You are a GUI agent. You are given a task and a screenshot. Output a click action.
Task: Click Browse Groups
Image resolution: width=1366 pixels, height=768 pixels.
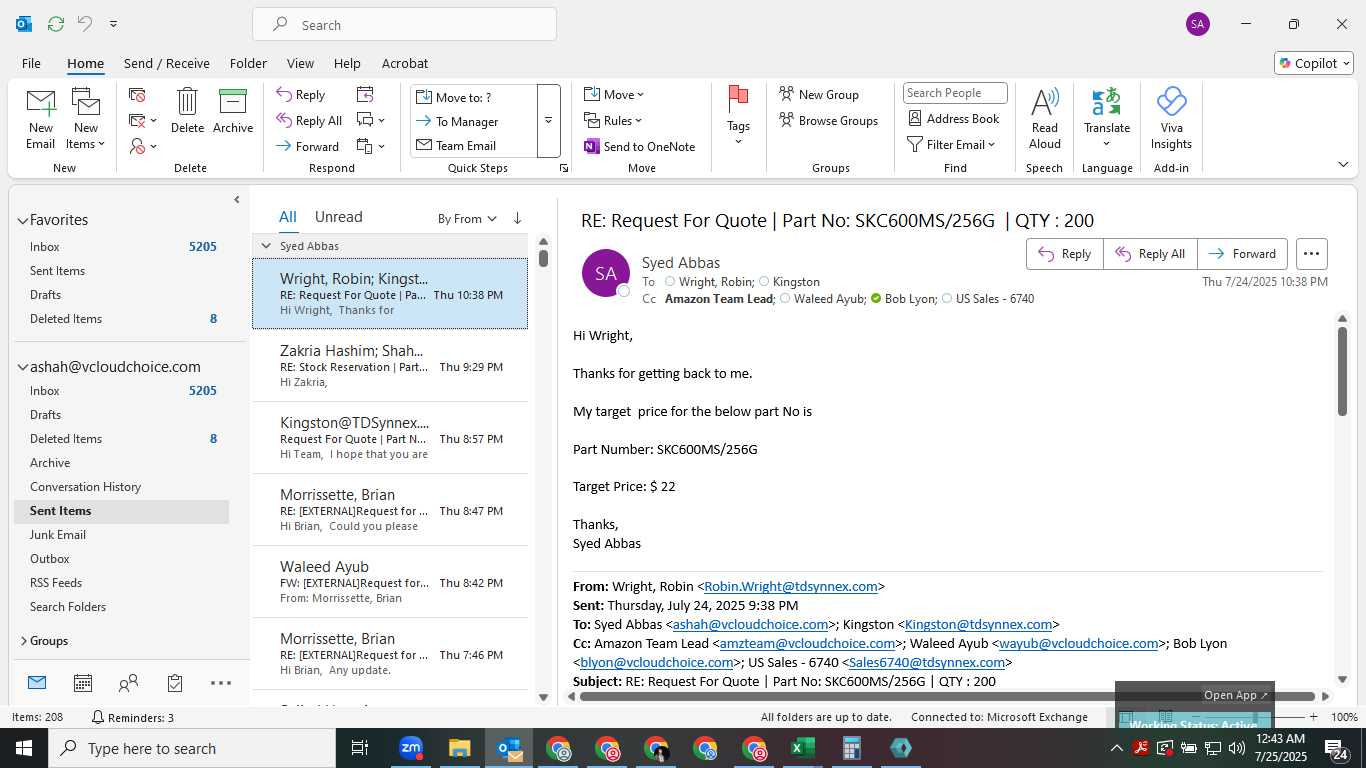pyautogui.click(x=828, y=120)
